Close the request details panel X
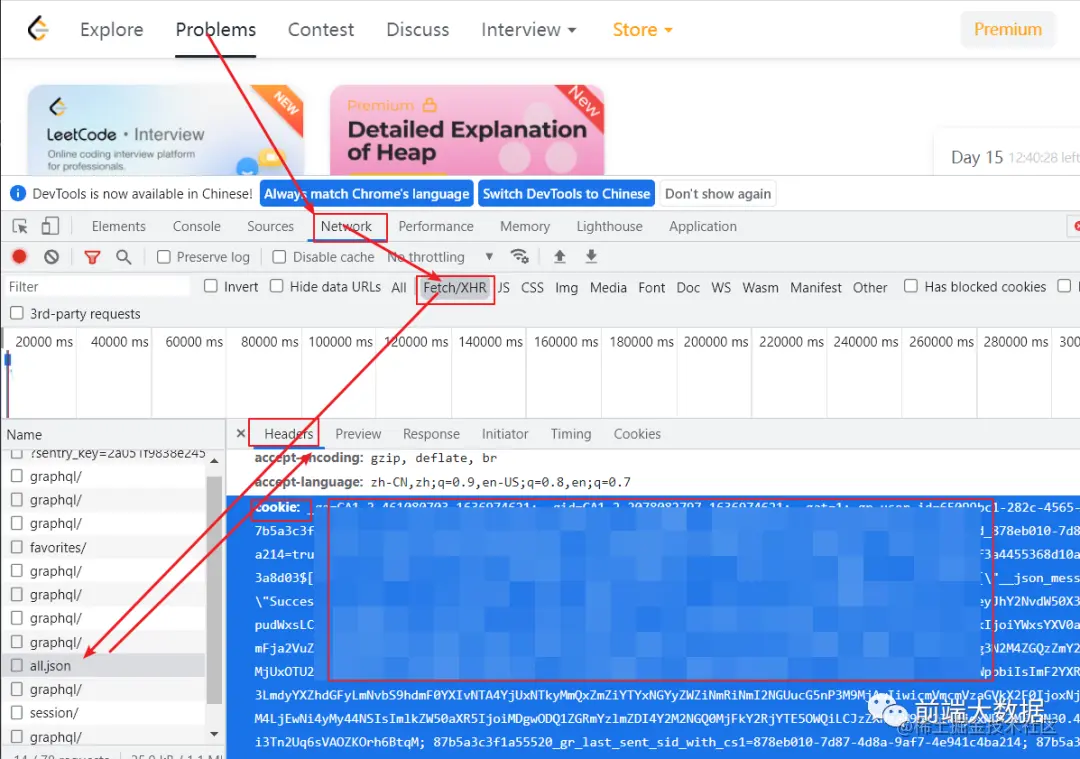Viewport: 1080px width, 759px height. [x=240, y=433]
